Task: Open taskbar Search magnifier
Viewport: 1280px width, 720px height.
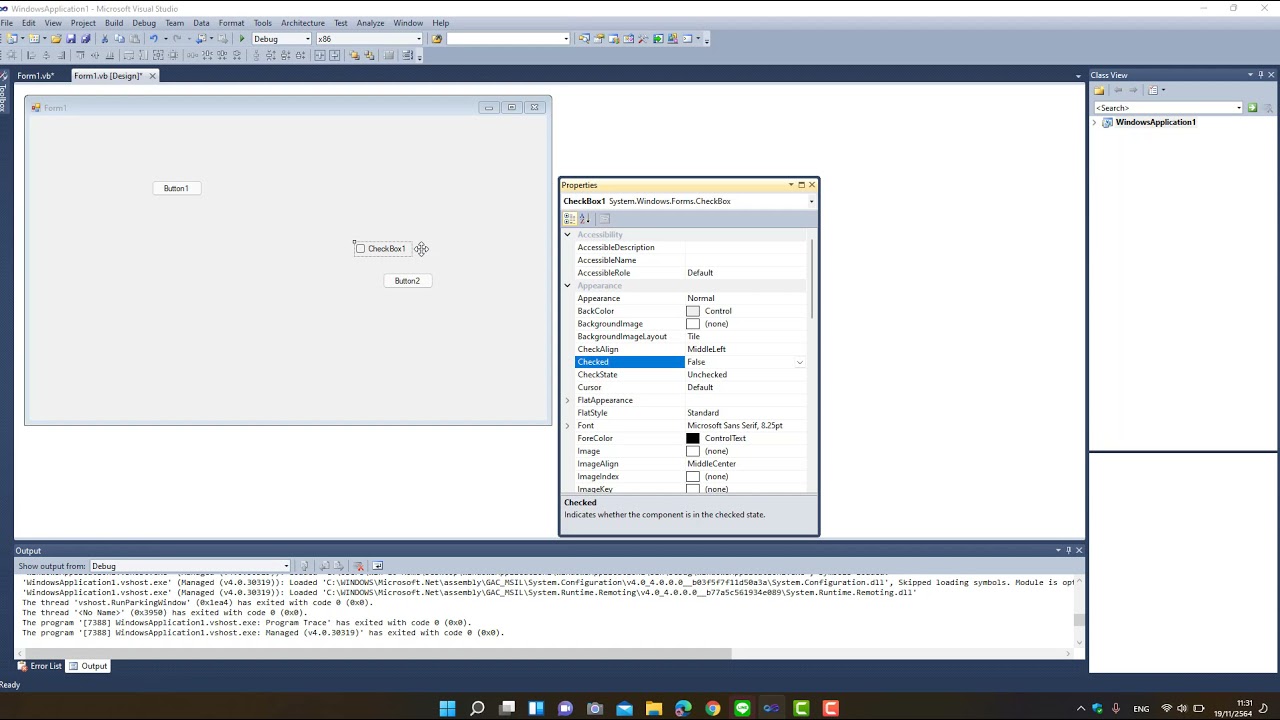Action: coord(477,708)
